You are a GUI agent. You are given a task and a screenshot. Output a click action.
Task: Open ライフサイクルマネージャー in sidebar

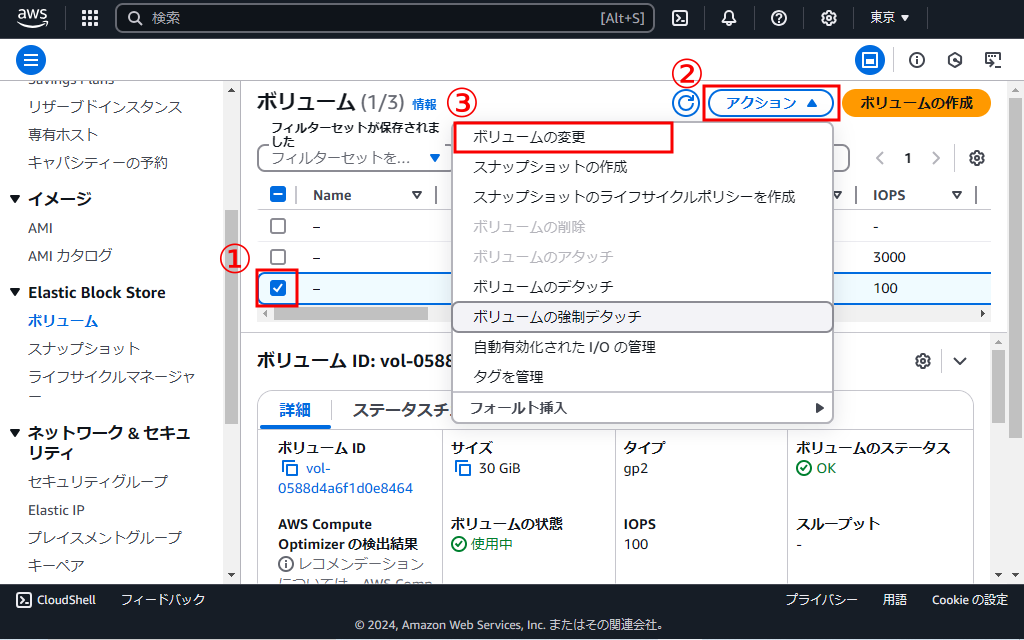[x=112, y=385]
